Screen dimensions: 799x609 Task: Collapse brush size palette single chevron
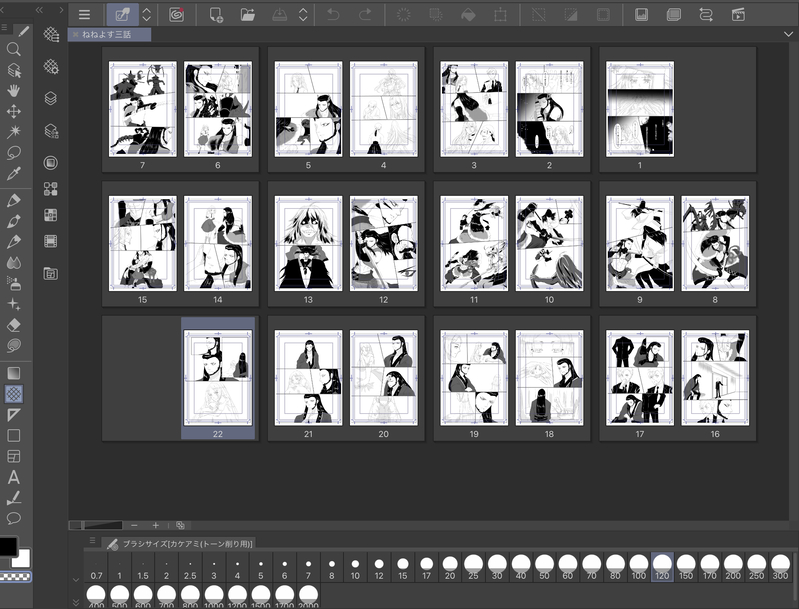coord(76,579)
